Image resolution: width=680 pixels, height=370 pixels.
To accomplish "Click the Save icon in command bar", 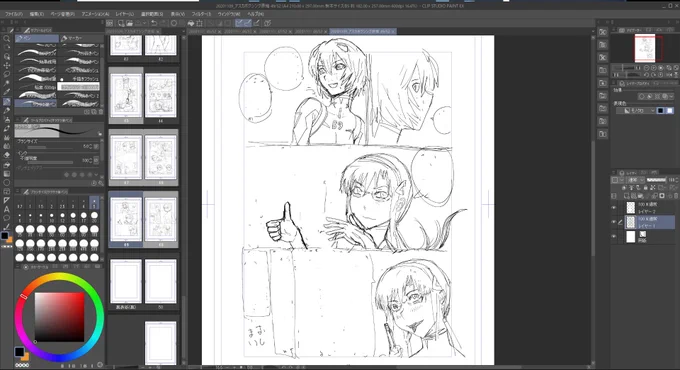I will 138,23.
